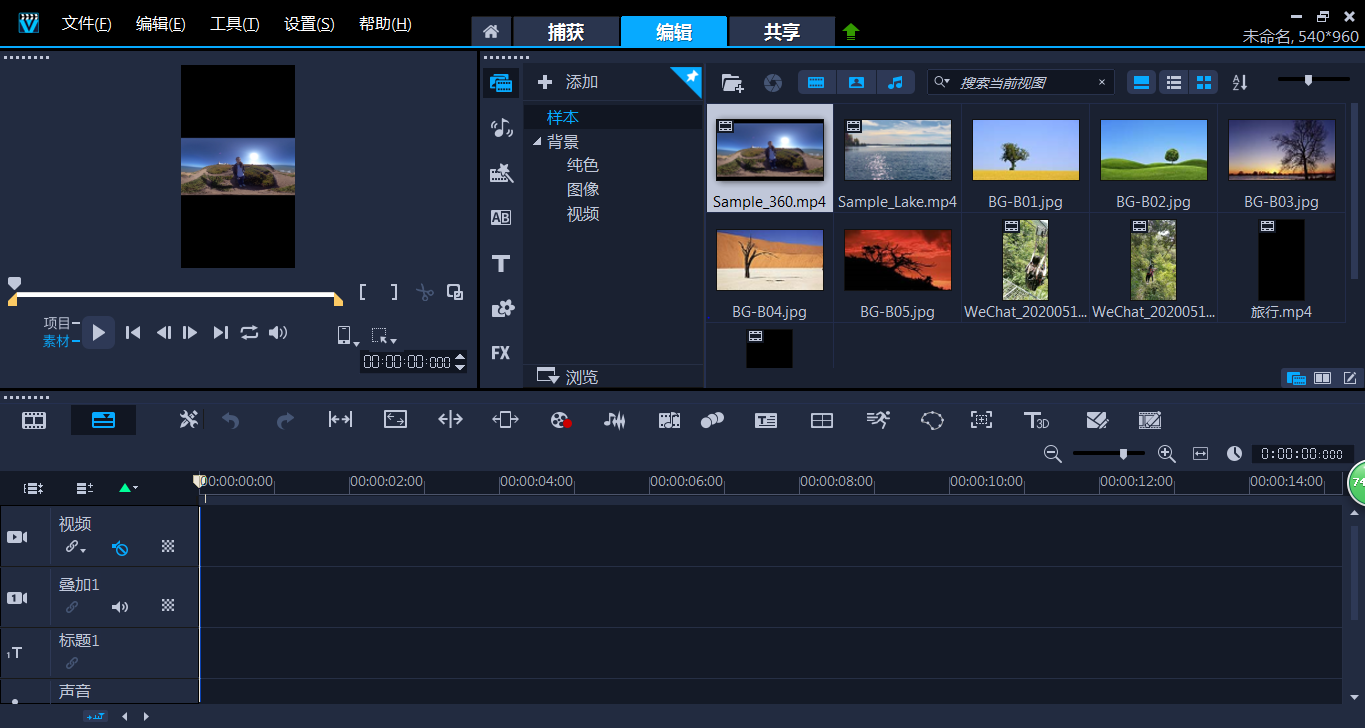This screenshot has height=728, width=1365.
Task: Open the Transitions AB panel
Action: pyautogui.click(x=501, y=218)
